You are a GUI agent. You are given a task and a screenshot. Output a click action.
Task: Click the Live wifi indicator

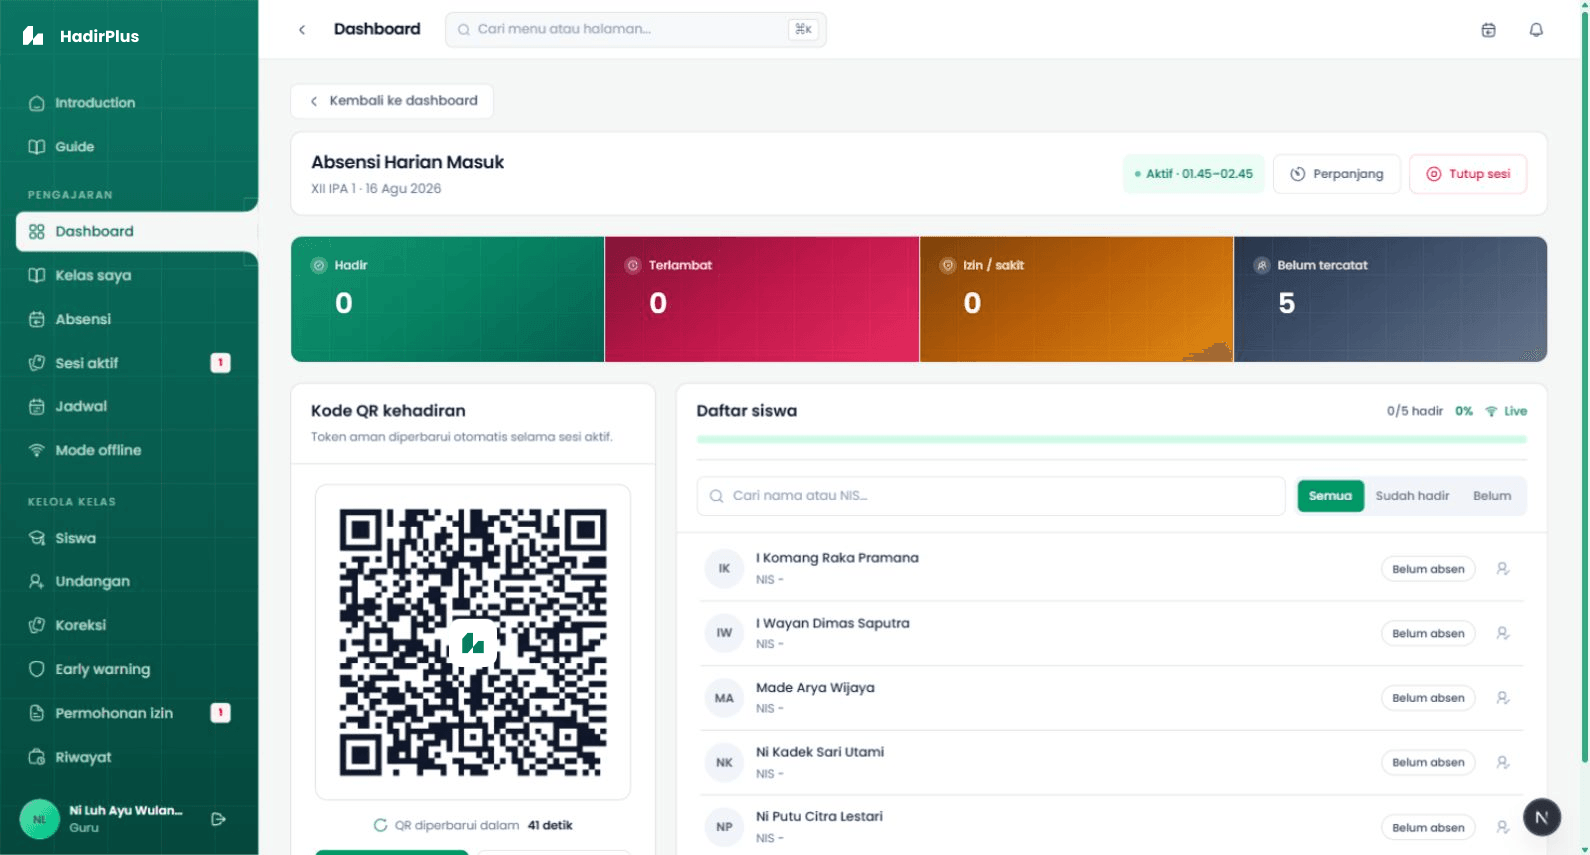pyautogui.click(x=1506, y=411)
